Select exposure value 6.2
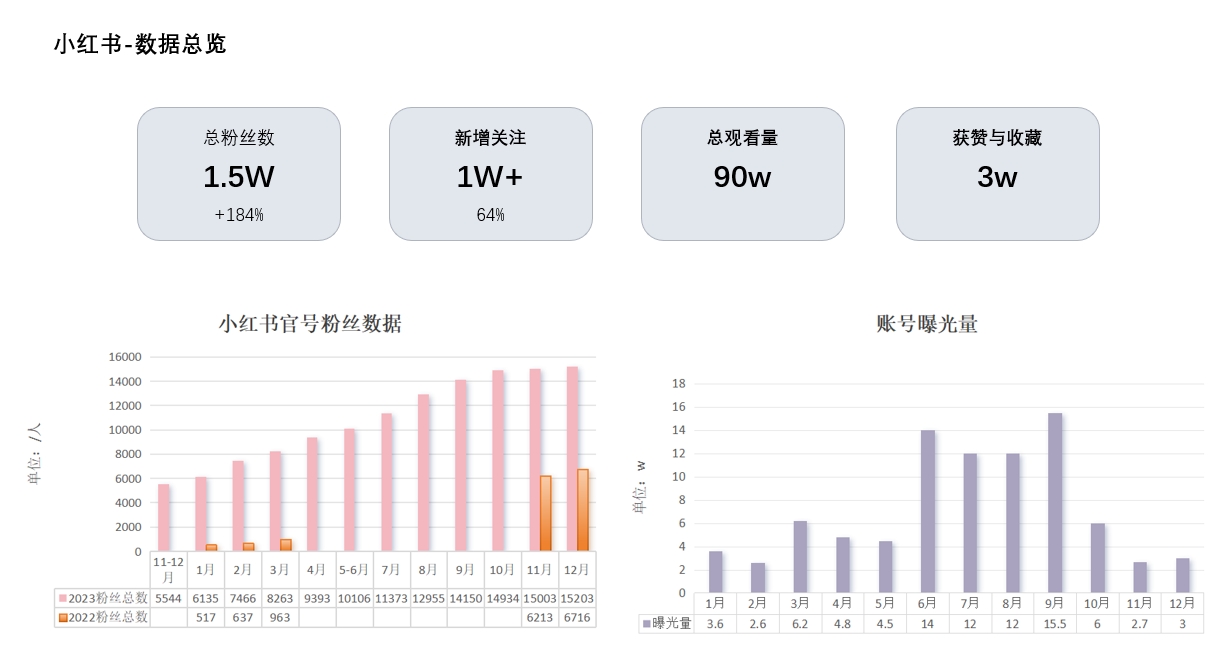This screenshot has height=651, width=1227. [800, 624]
